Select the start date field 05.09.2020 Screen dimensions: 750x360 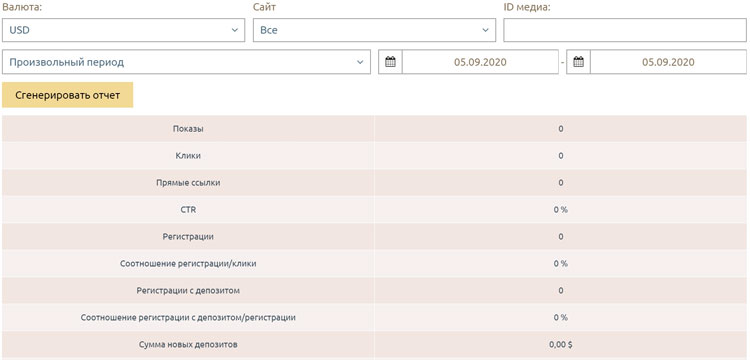pos(480,62)
